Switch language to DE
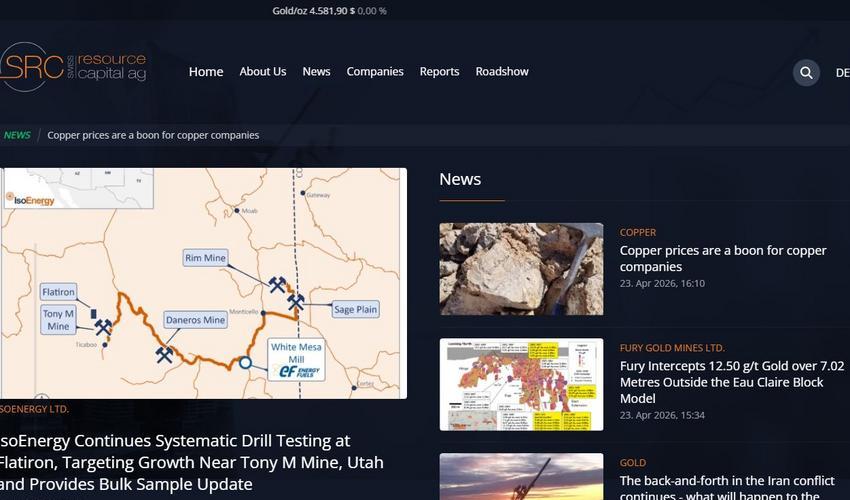850x500 pixels. click(x=842, y=73)
